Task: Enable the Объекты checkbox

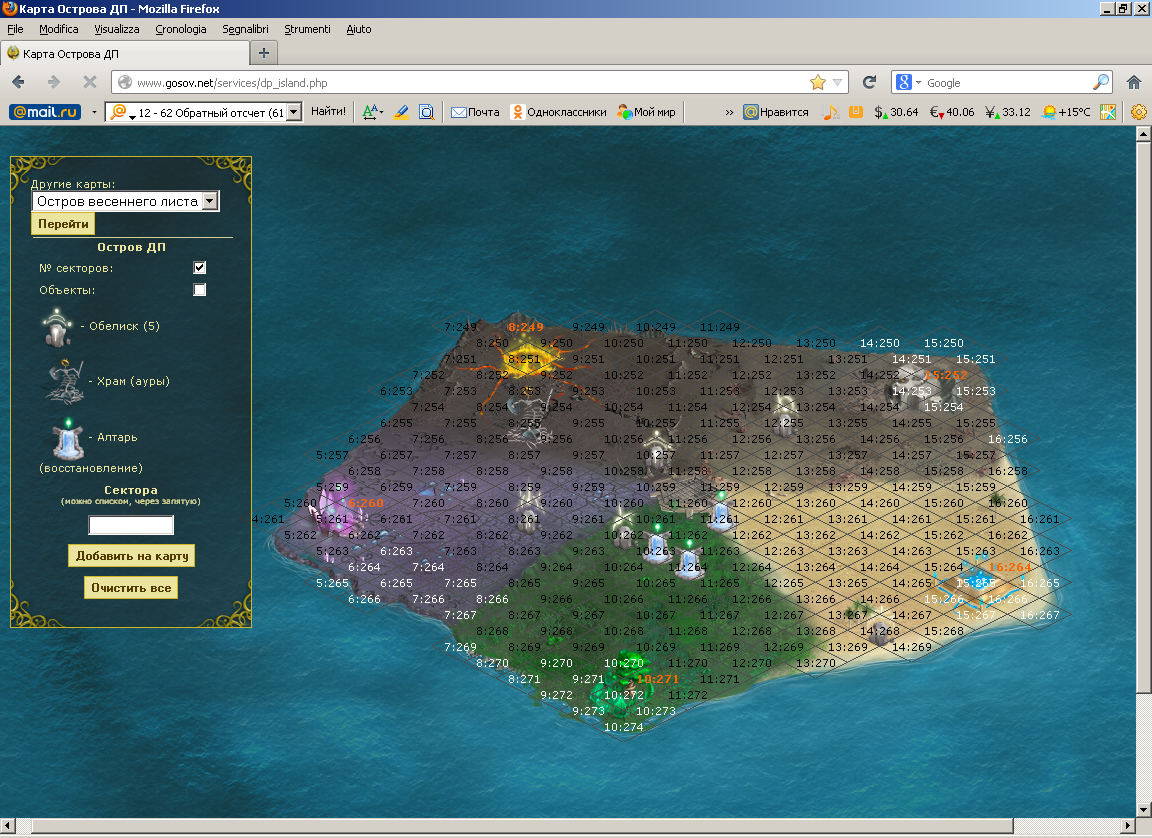Action: tap(199, 289)
